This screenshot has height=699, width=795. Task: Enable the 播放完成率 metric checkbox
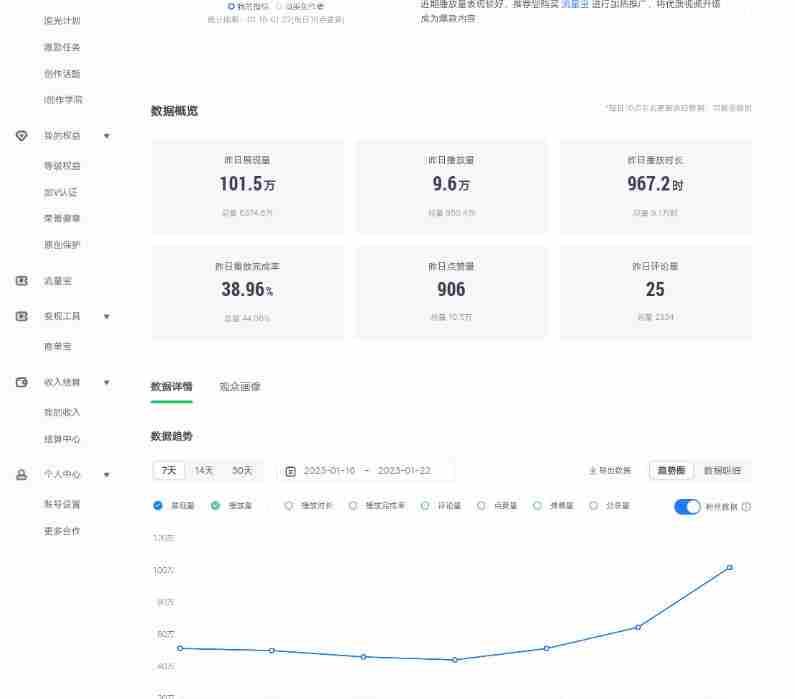pos(353,505)
